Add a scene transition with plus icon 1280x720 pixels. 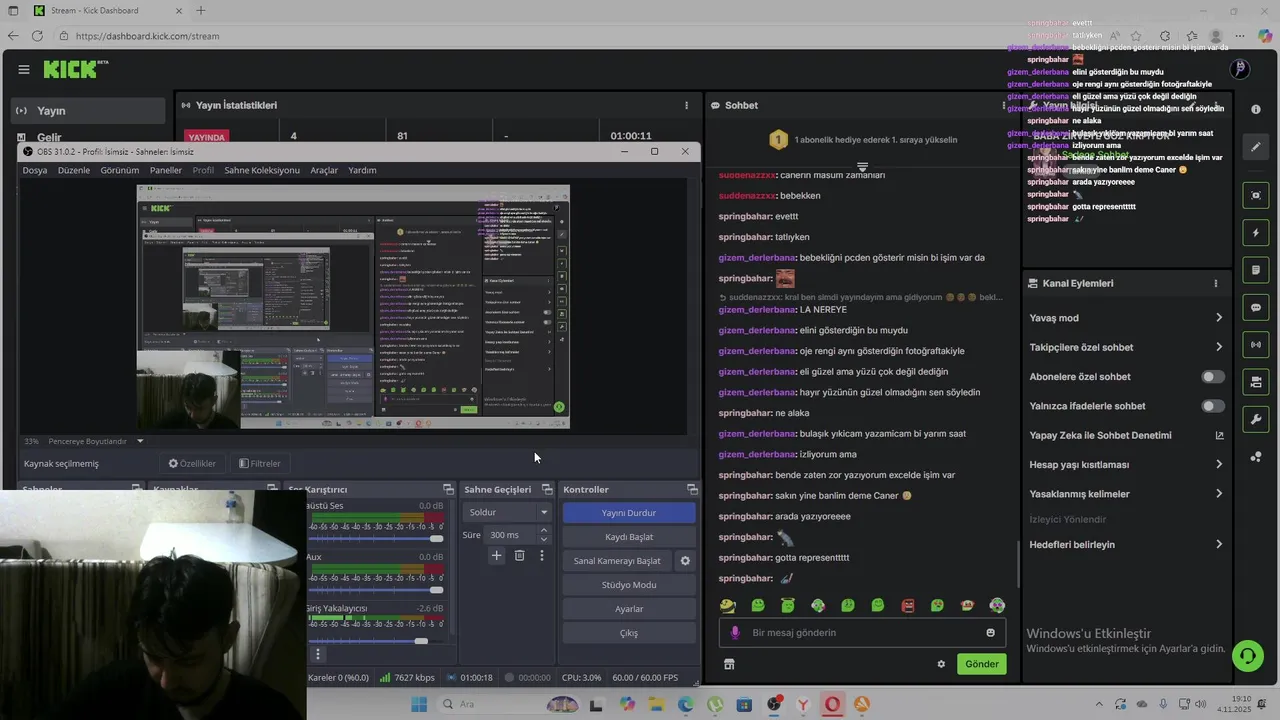(x=496, y=555)
